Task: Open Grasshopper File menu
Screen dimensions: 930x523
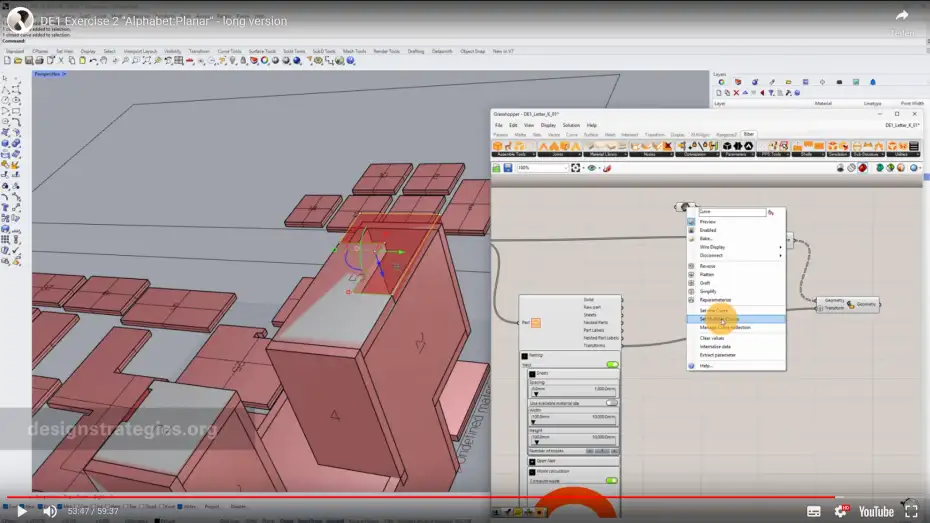Action: [498, 125]
